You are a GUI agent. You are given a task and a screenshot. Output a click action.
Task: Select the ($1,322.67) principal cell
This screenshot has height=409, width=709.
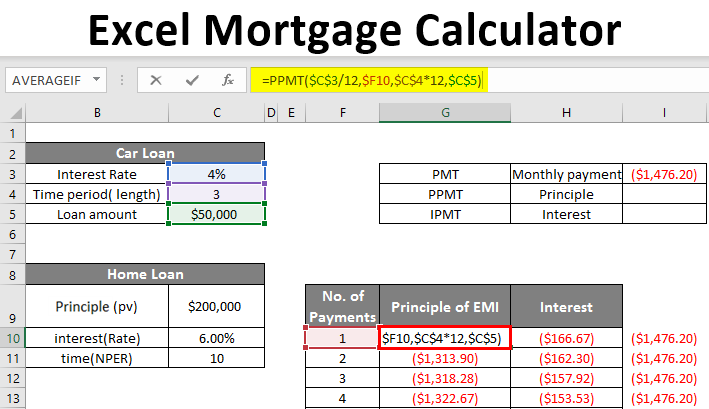445,398
